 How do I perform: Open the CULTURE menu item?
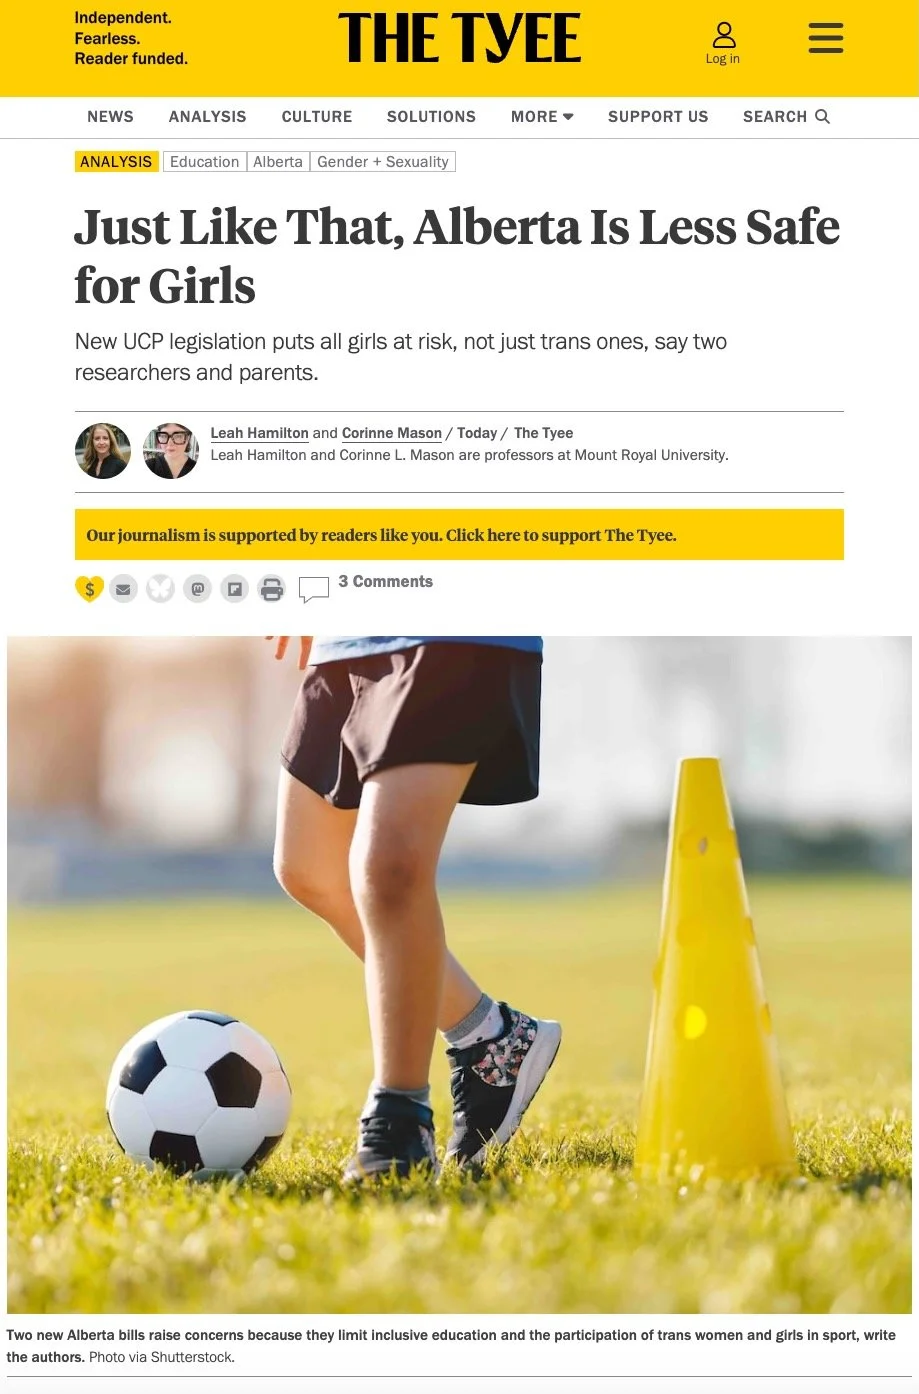(x=317, y=117)
